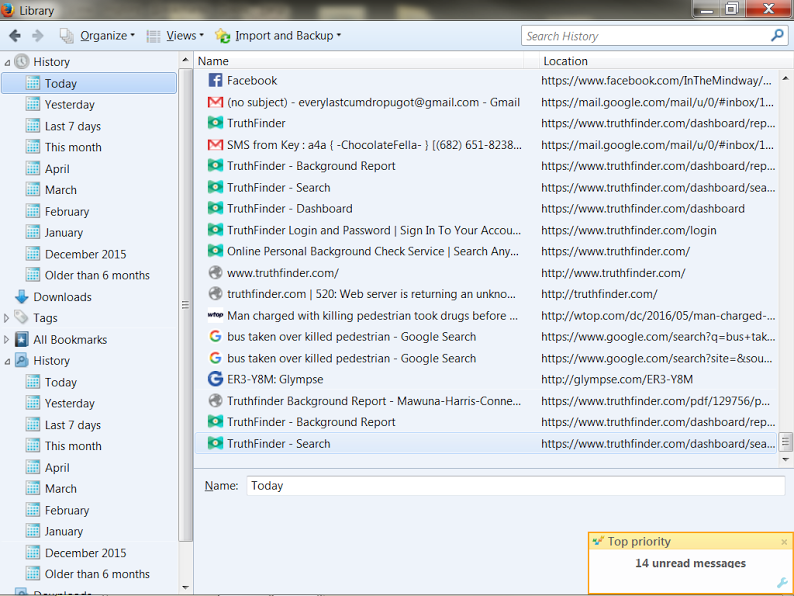Image resolution: width=794 pixels, height=596 pixels.
Task: Click truthfinder.com/pdf/129756 location
Action: point(655,401)
